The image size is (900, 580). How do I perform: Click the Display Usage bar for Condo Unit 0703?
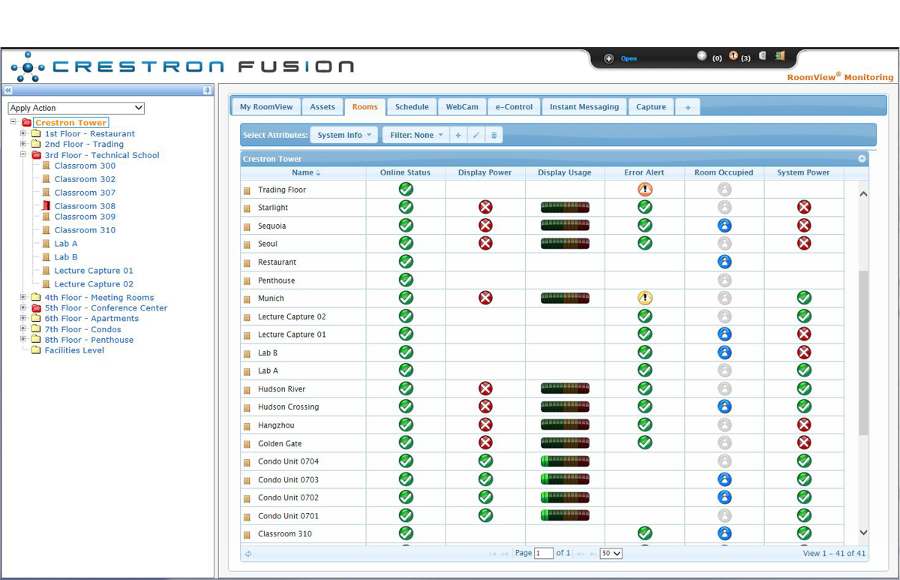tap(565, 479)
